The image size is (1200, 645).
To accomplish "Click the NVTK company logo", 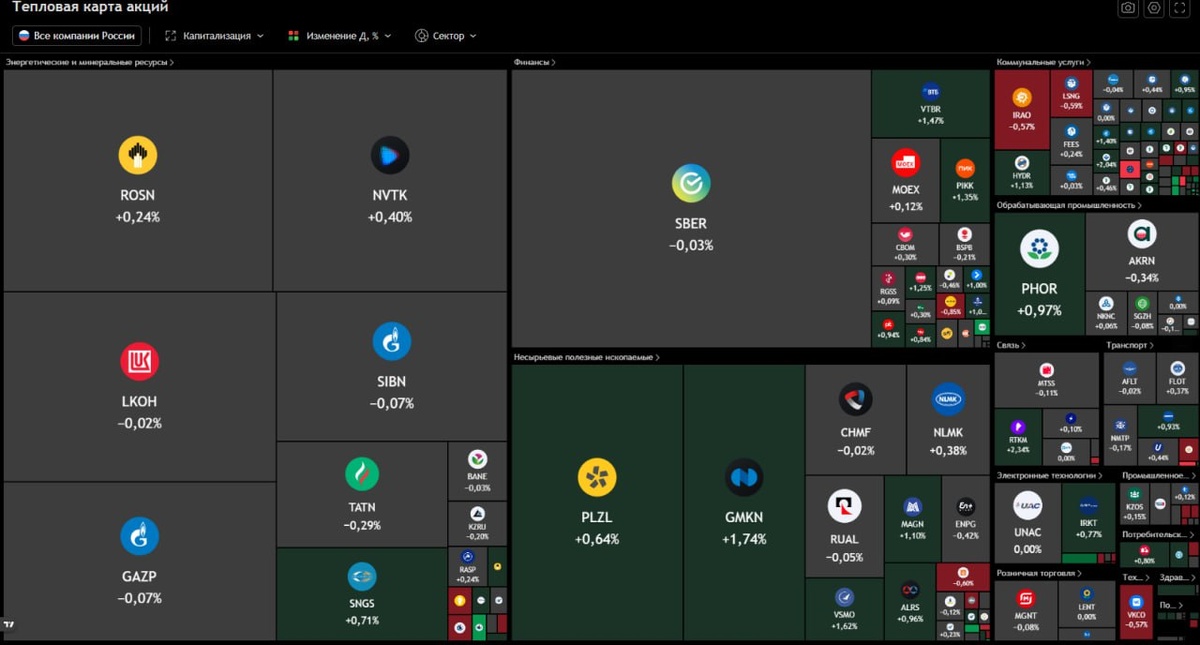I will (x=390, y=156).
